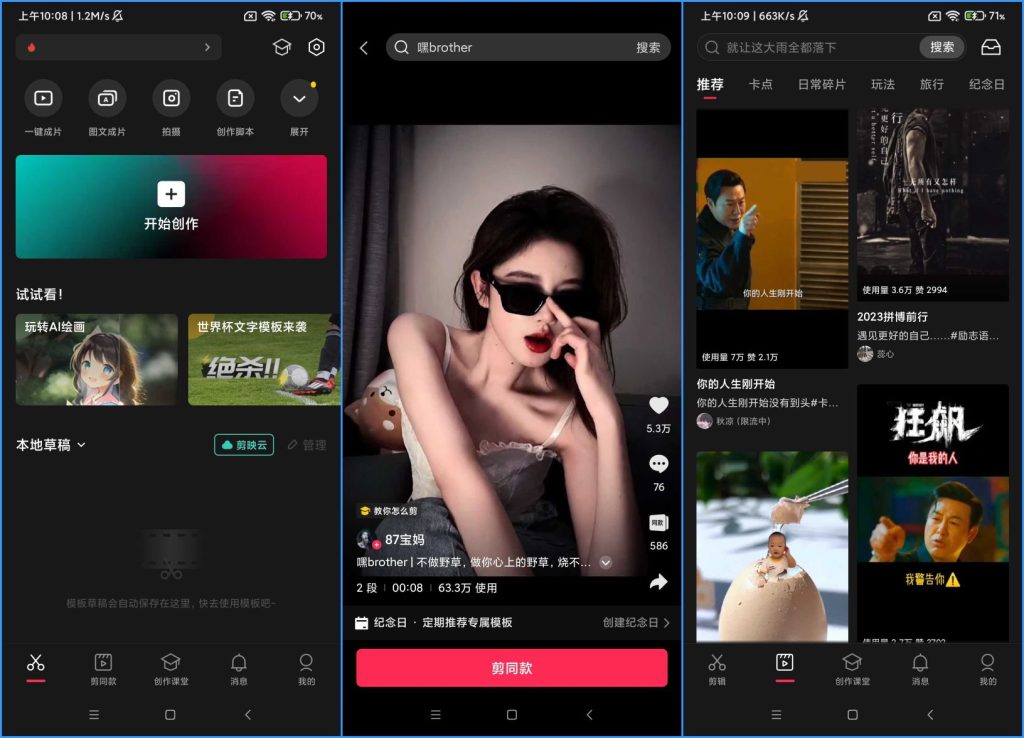Open comments via the comment bubble icon
The height and width of the screenshot is (738, 1024).
[x=658, y=463]
